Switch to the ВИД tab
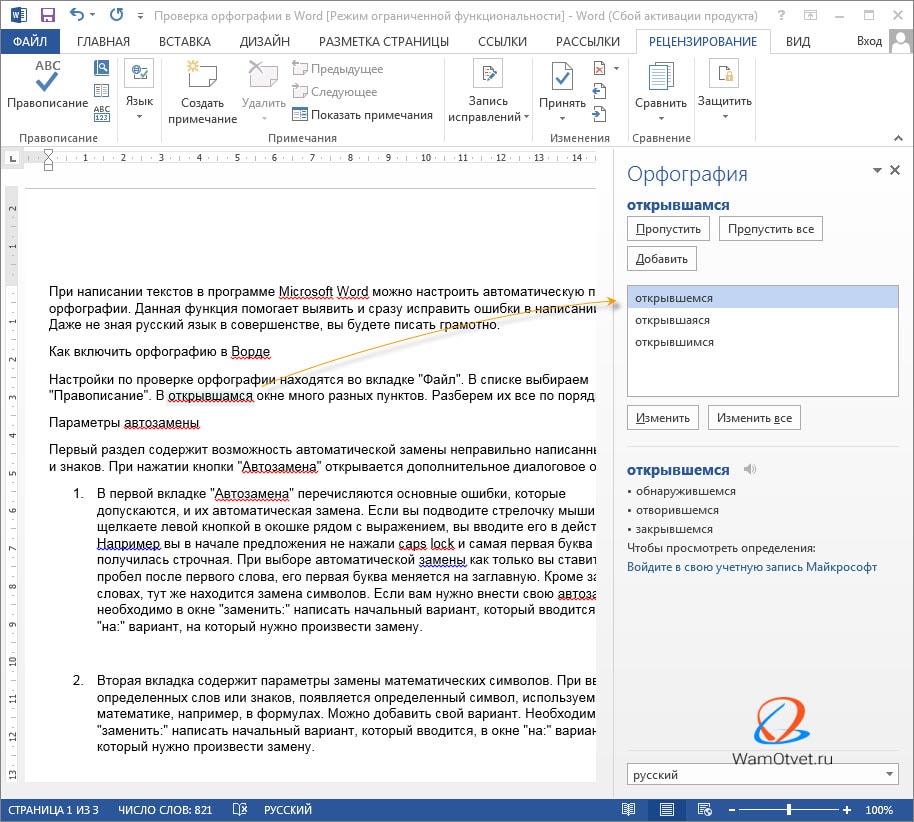This screenshot has height=822, width=914. coord(797,41)
